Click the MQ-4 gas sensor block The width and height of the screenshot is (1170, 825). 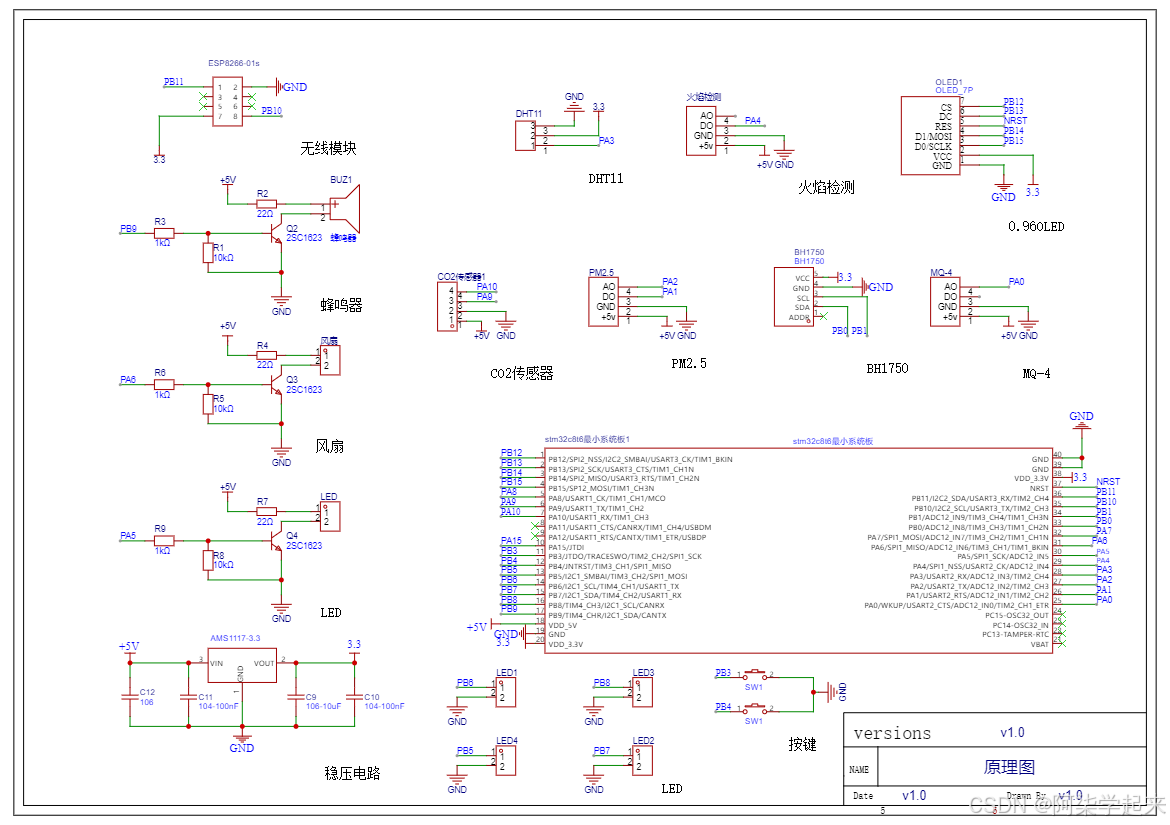(x=945, y=301)
